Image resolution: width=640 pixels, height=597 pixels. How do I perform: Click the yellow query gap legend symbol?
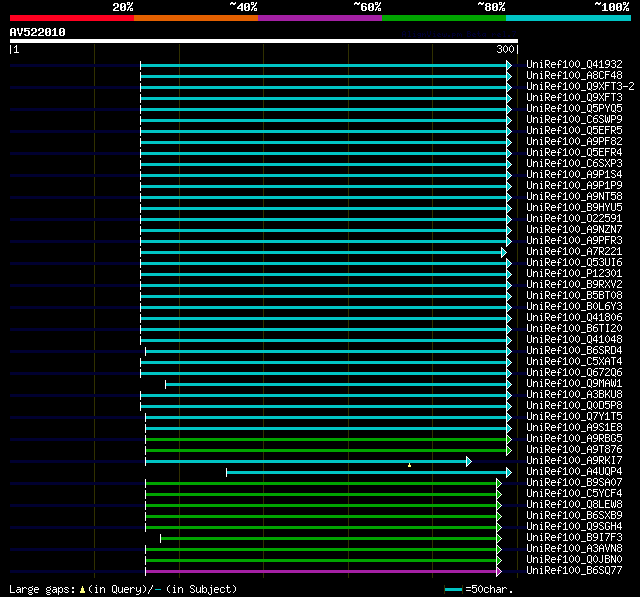(x=82, y=590)
